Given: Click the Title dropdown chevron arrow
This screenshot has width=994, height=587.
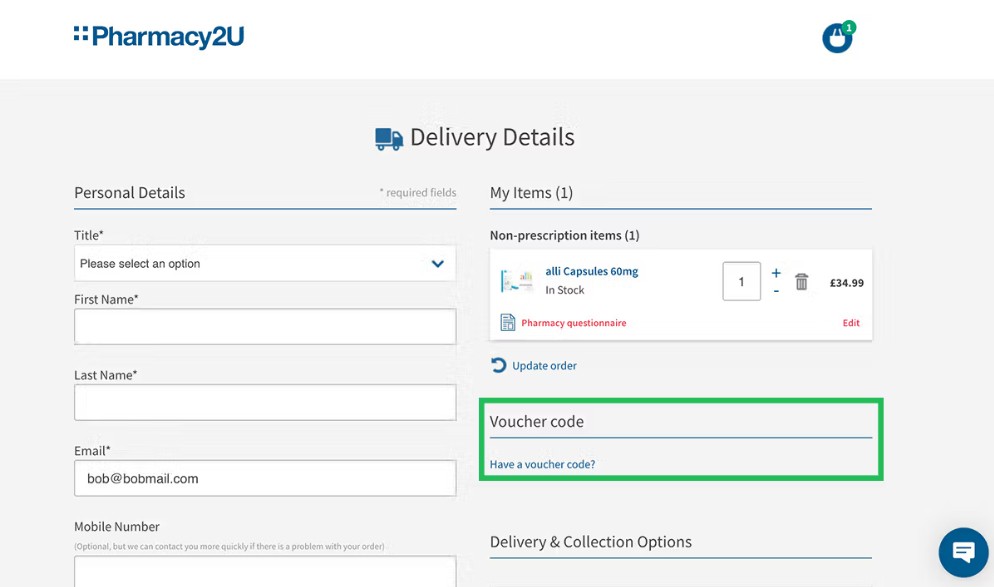Looking at the screenshot, I should (x=437, y=263).
